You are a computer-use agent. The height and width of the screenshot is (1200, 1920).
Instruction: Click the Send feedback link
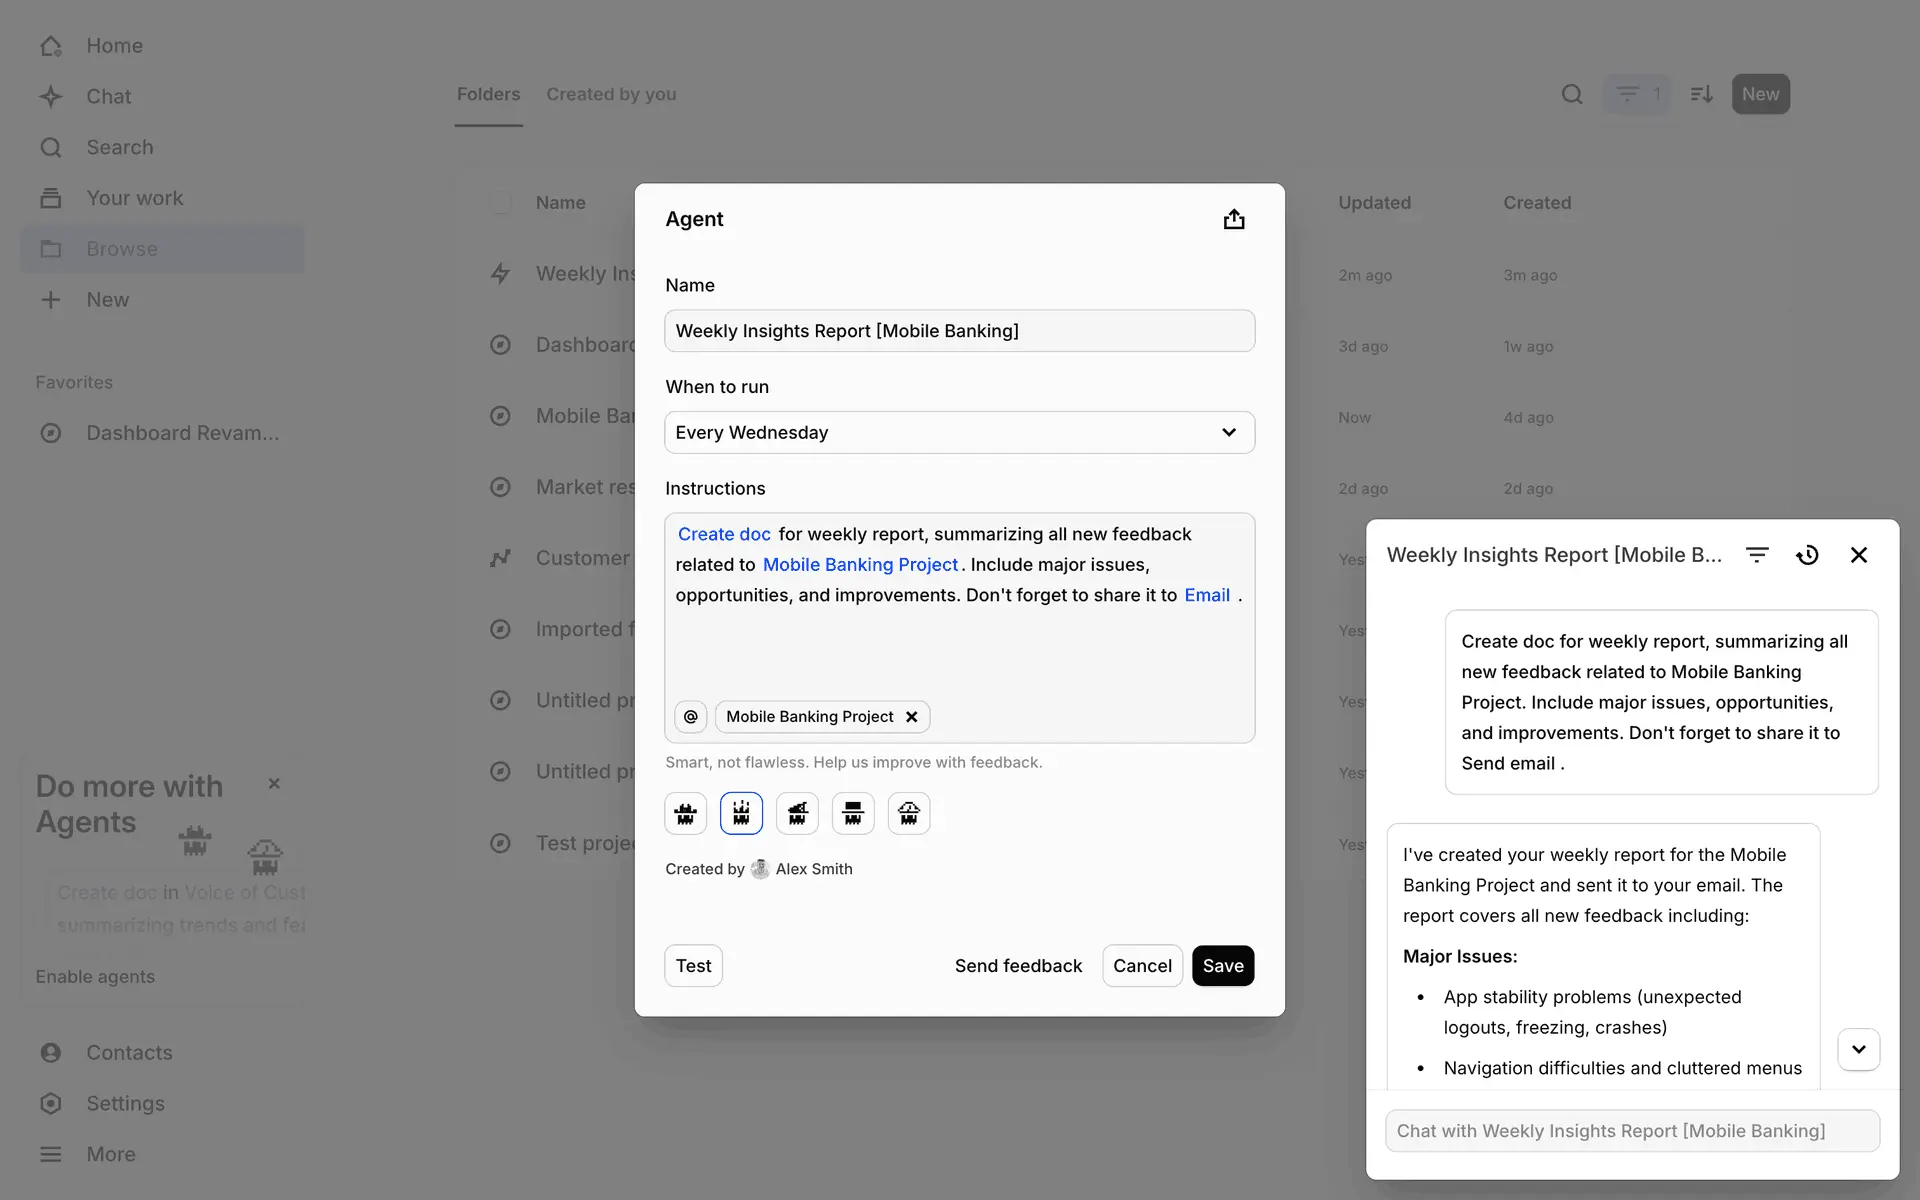pyautogui.click(x=1018, y=965)
